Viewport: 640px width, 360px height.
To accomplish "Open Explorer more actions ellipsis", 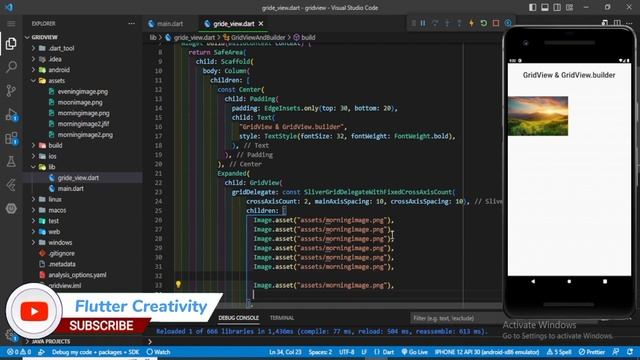I will point(131,24).
